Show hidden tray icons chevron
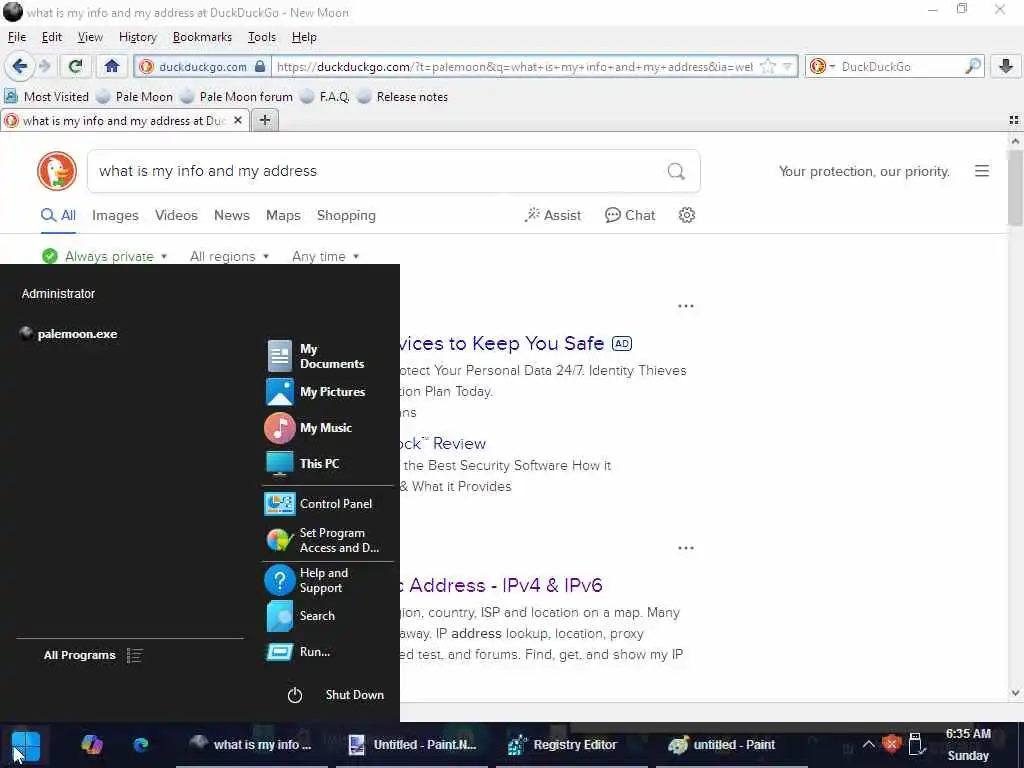 pyautogui.click(x=869, y=744)
